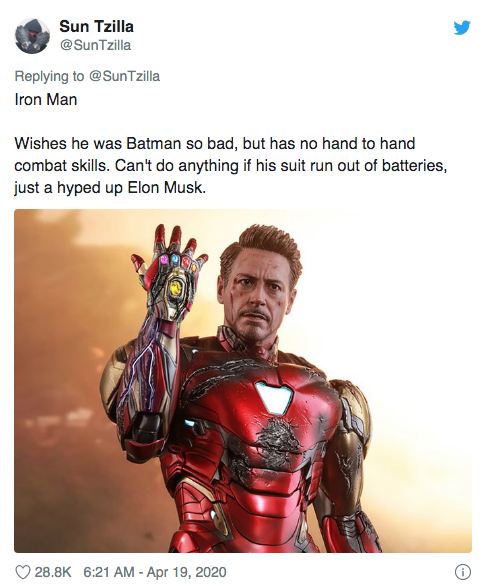
Task: Click the Twitter bird logo
Action: pyautogui.click(x=462, y=28)
